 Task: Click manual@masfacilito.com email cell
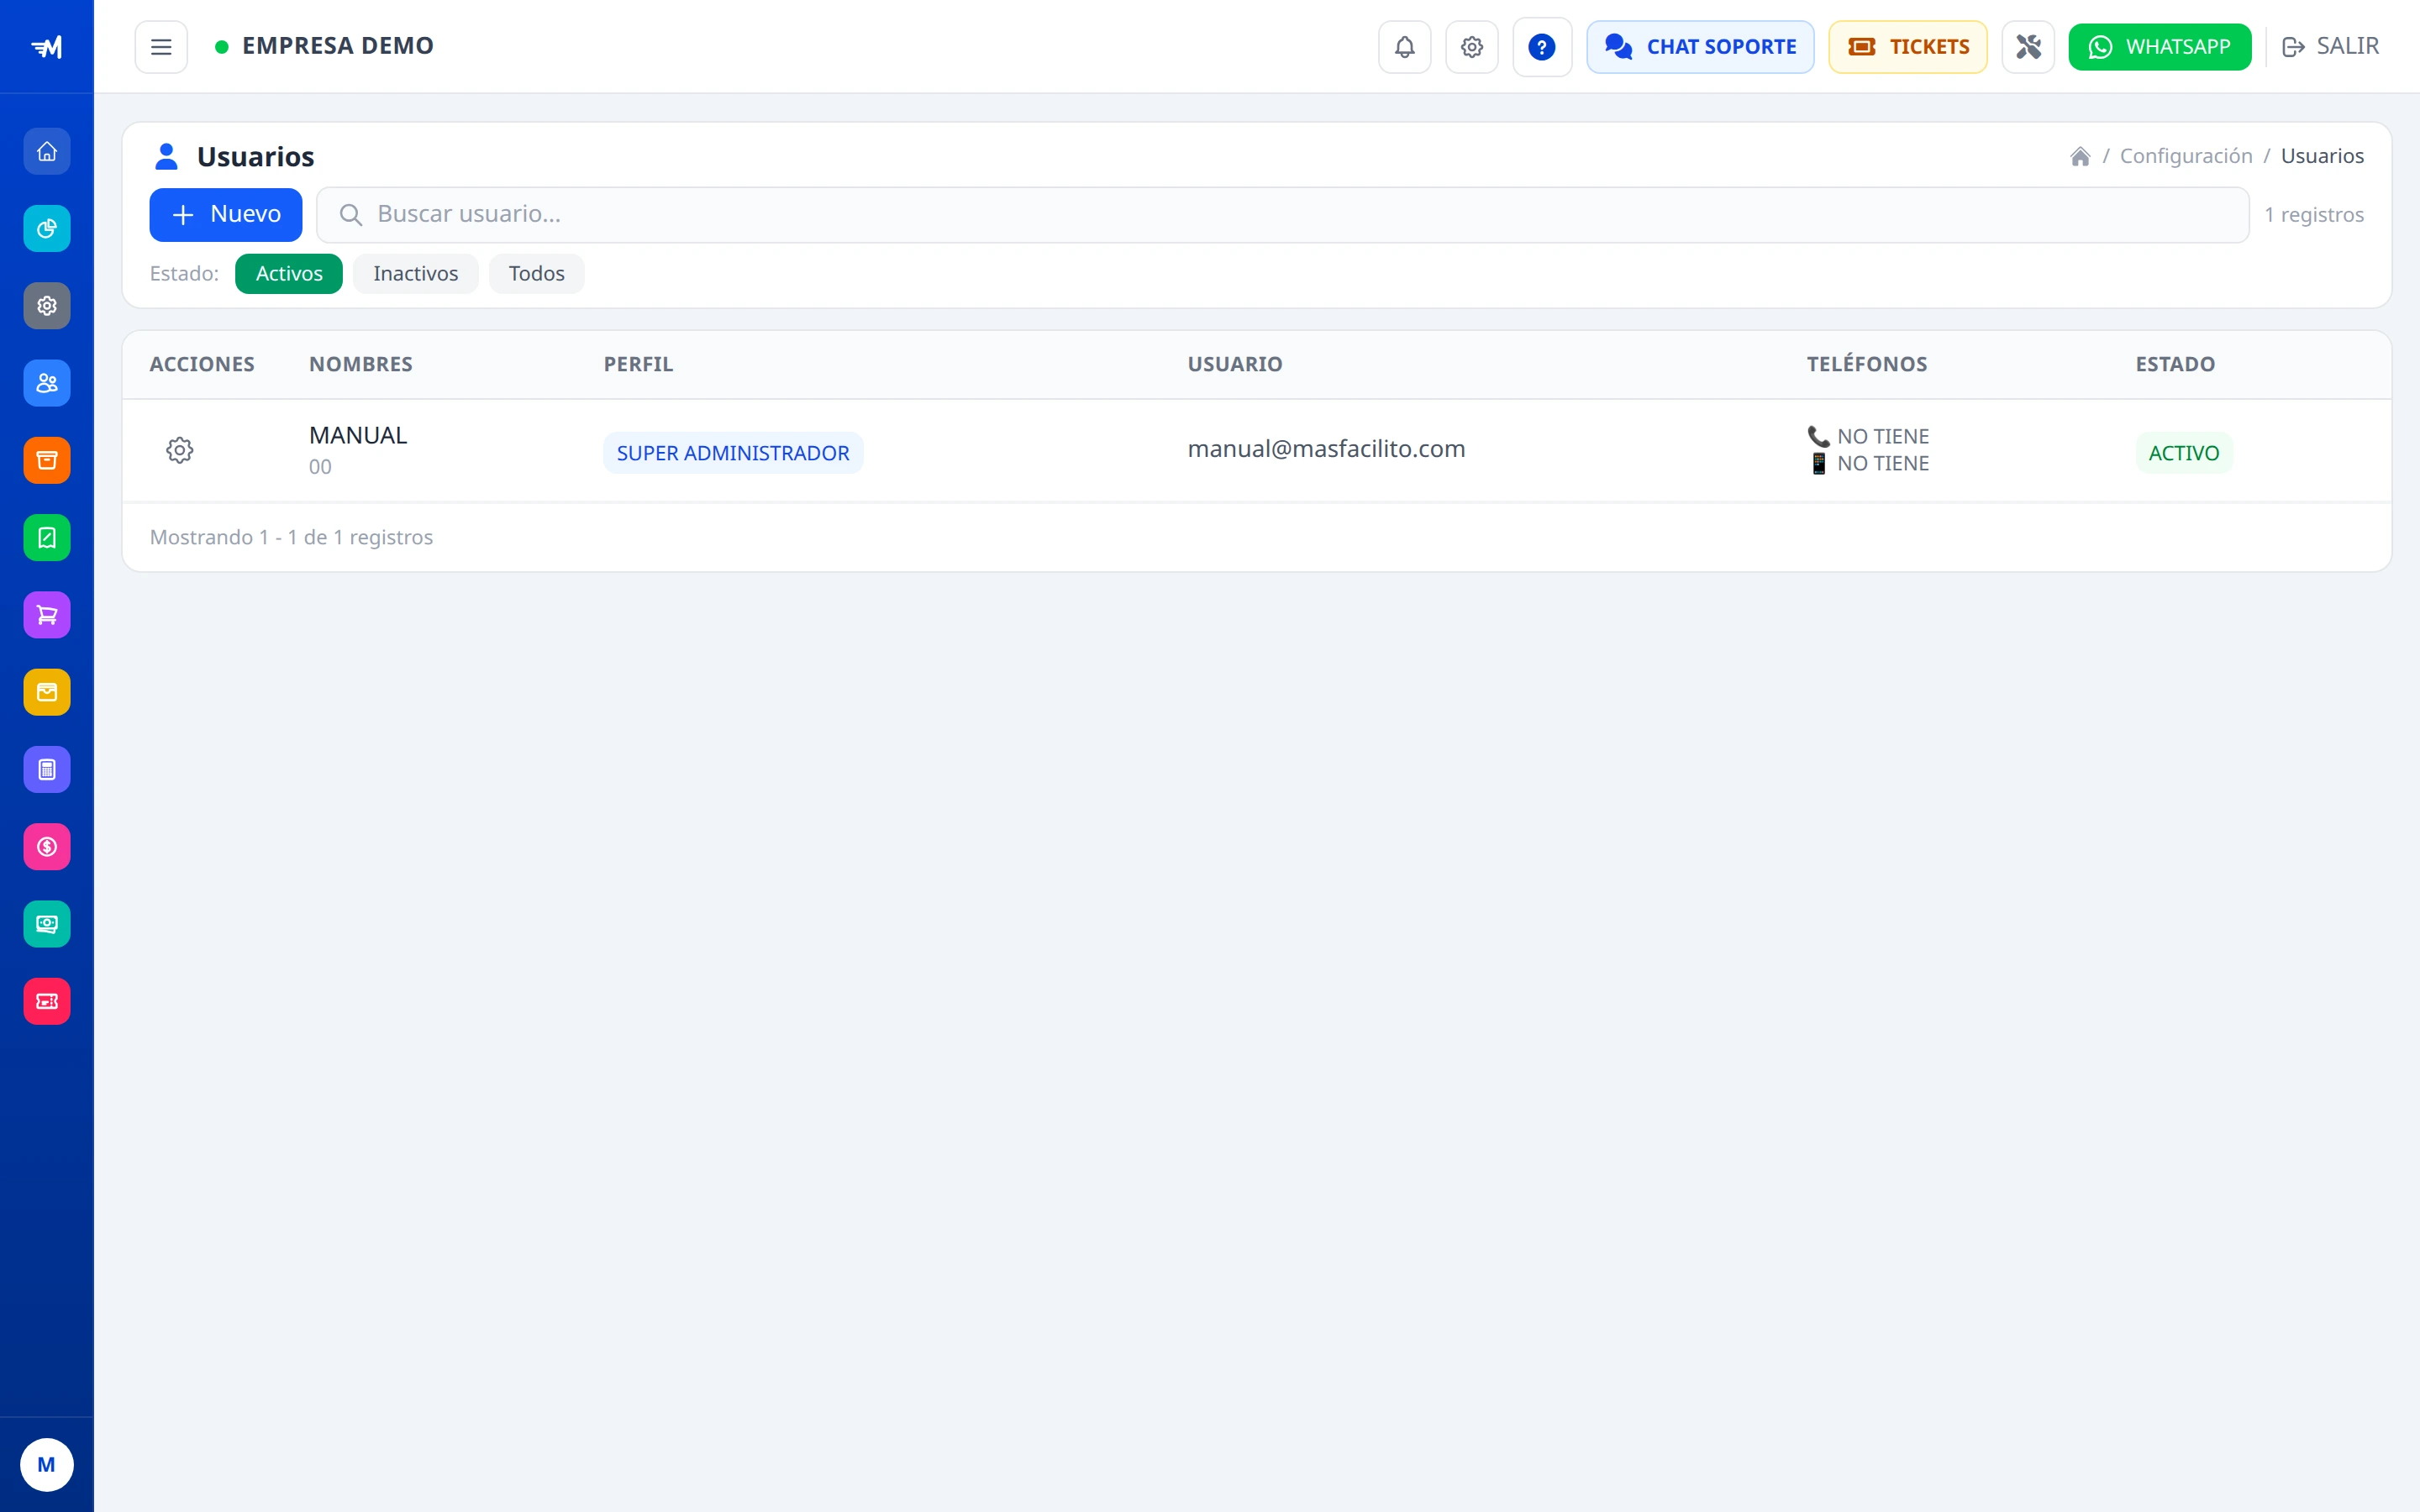[1326, 449]
